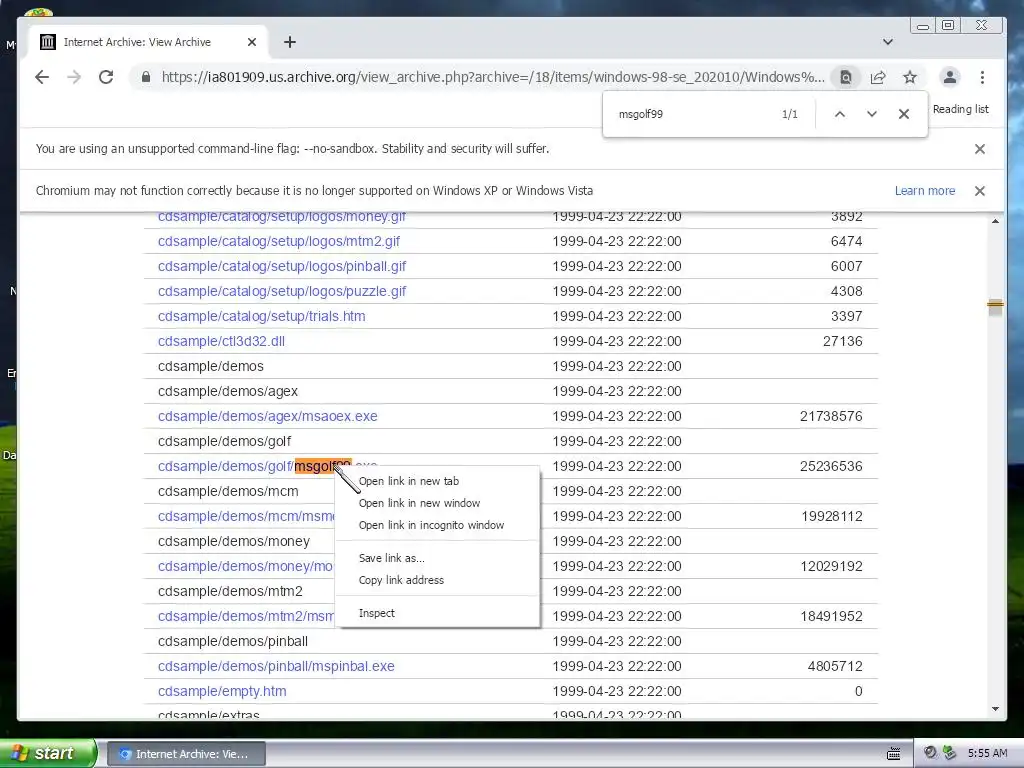Screen dimensions: 1024x768
Task: Go to previous find result
Action: pyautogui.click(x=840, y=114)
